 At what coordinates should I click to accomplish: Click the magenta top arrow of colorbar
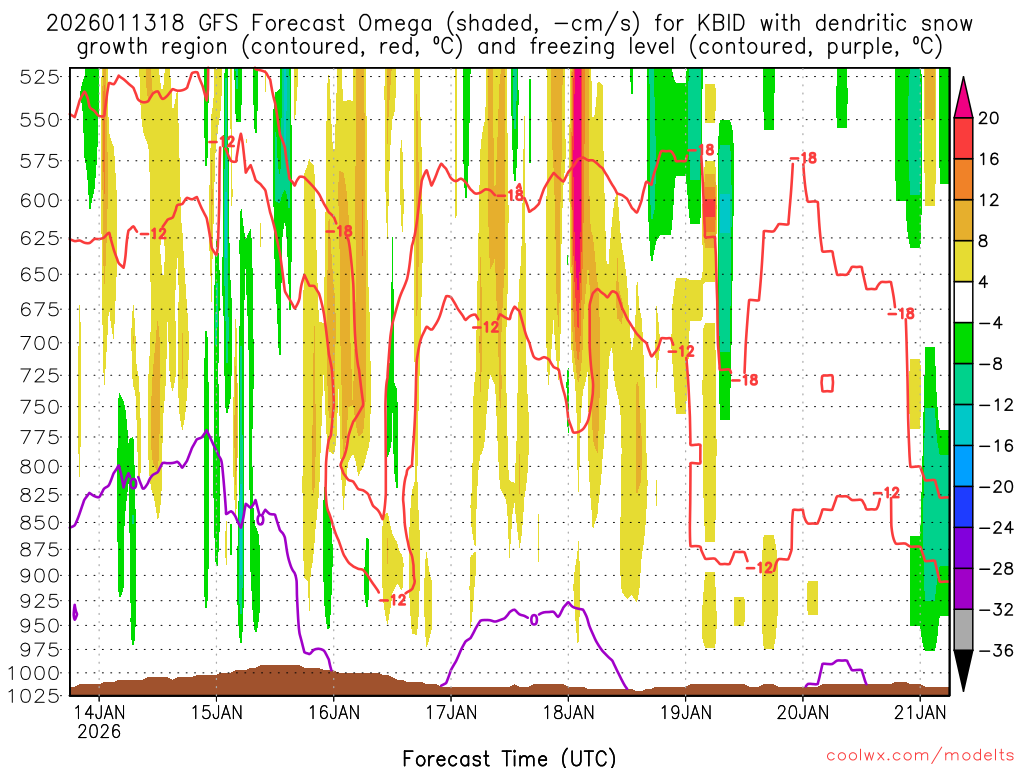coord(963,98)
